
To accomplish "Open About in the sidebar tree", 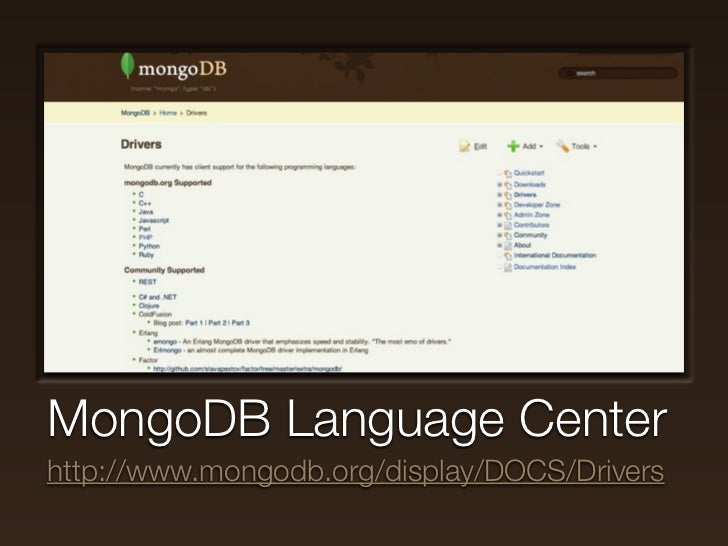I will (x=522, y=245).
